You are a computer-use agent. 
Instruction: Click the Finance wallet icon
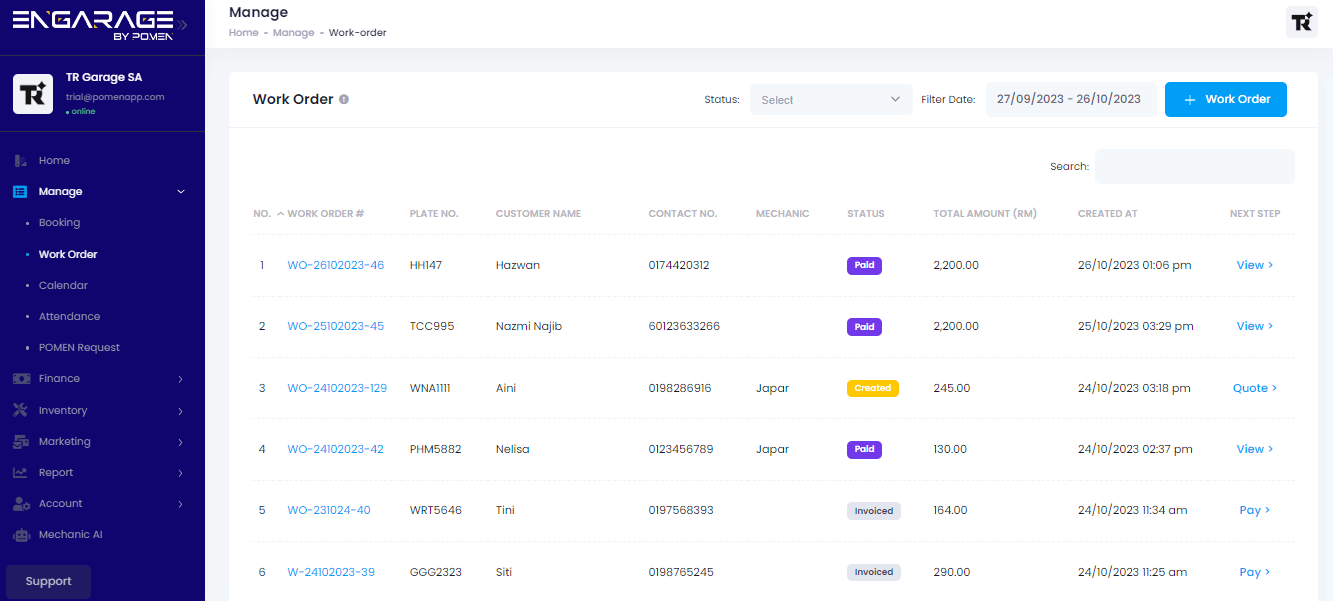20,379
